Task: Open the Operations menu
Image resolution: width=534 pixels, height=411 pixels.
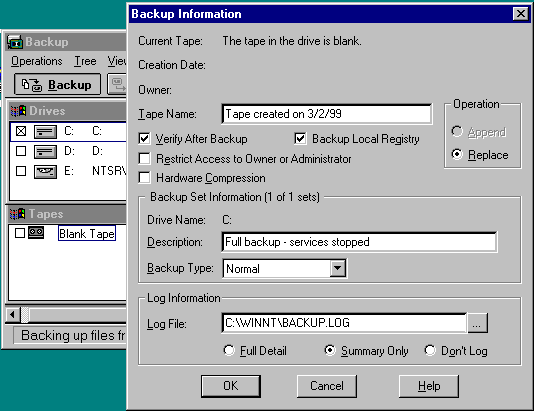Action: 37,61
